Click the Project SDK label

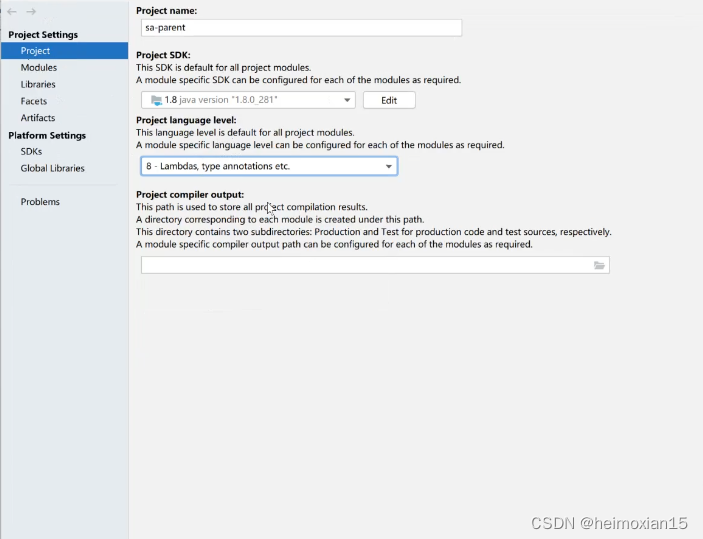163,55
